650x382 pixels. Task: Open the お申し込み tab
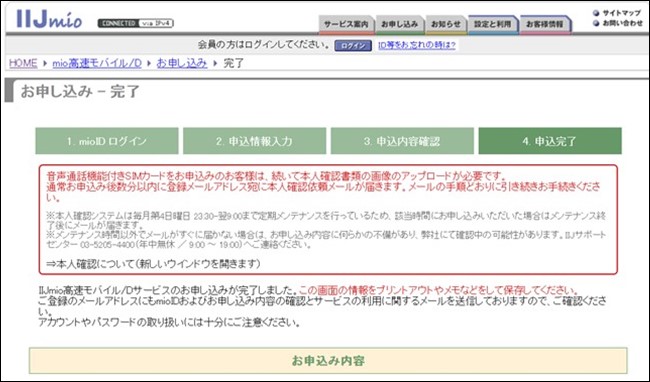coord(400,24)
